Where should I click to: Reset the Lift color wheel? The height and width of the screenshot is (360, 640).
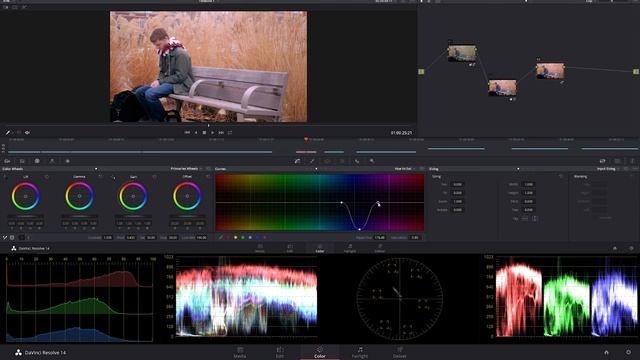(47, 176)
